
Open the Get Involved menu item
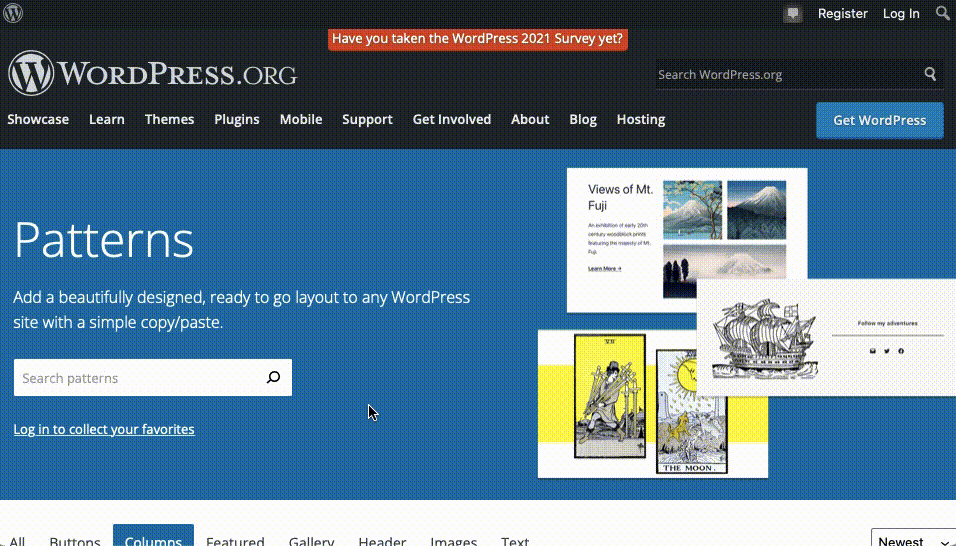452,119
